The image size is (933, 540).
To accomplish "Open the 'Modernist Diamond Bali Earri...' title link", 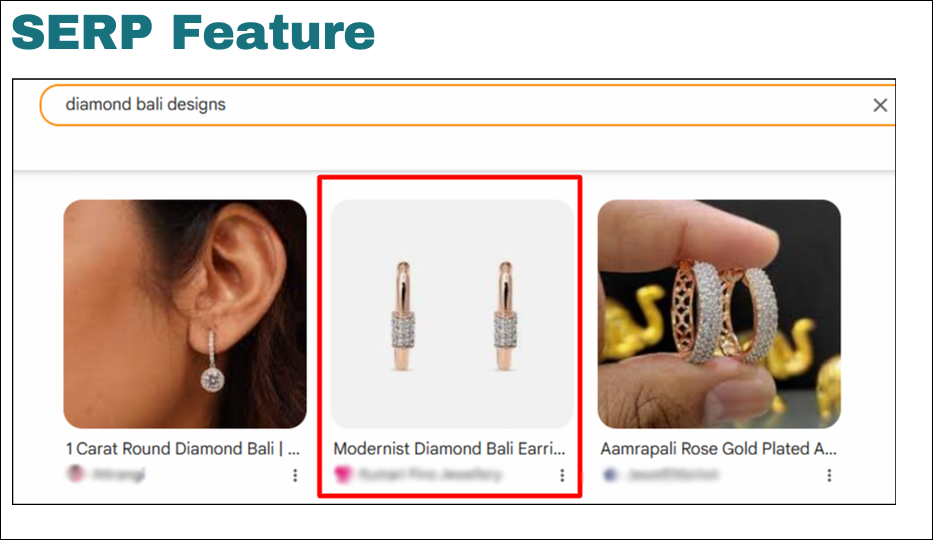I will (449, 448).
